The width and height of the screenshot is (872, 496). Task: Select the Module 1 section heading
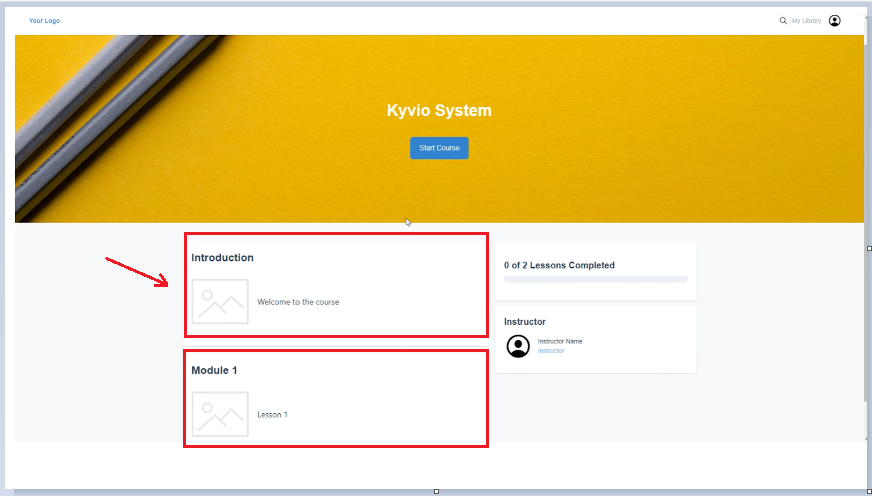[x=214, y=371]
